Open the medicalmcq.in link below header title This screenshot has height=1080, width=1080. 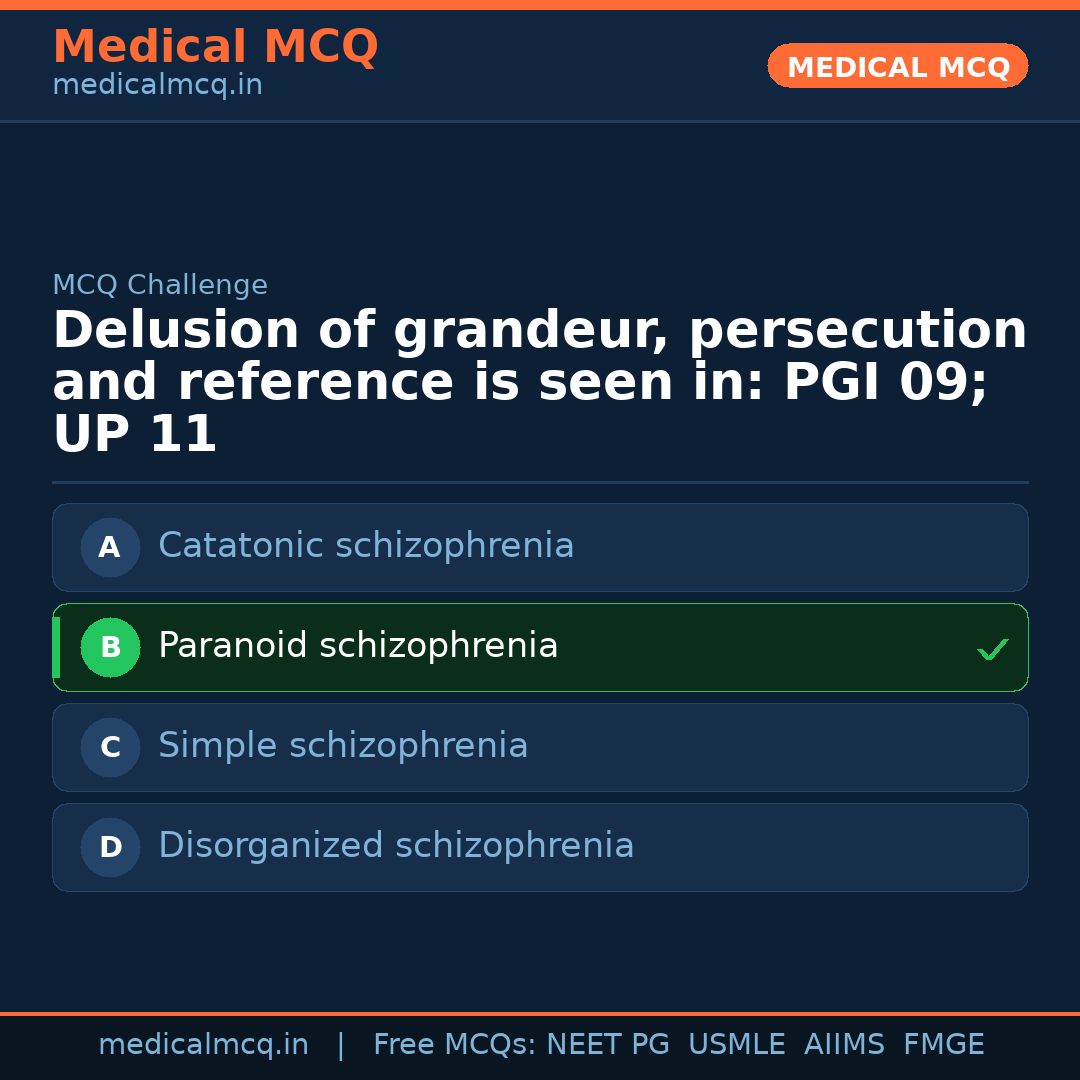[157, 85]
